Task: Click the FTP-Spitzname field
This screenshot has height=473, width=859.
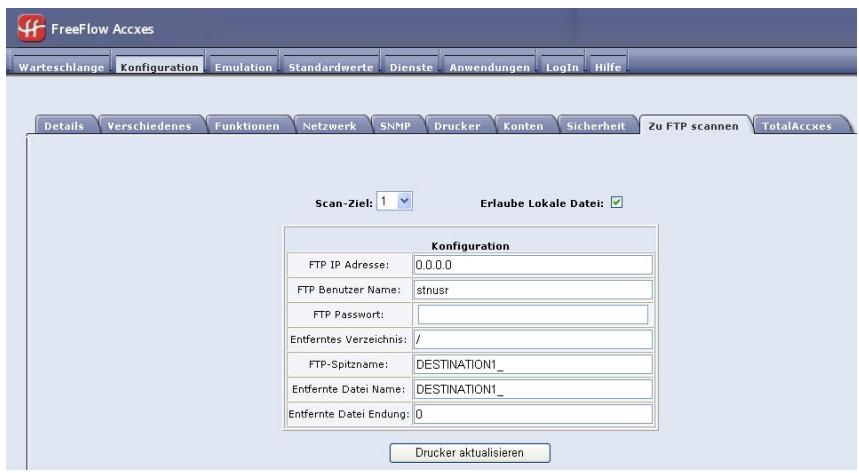Action: click(532, 364)
